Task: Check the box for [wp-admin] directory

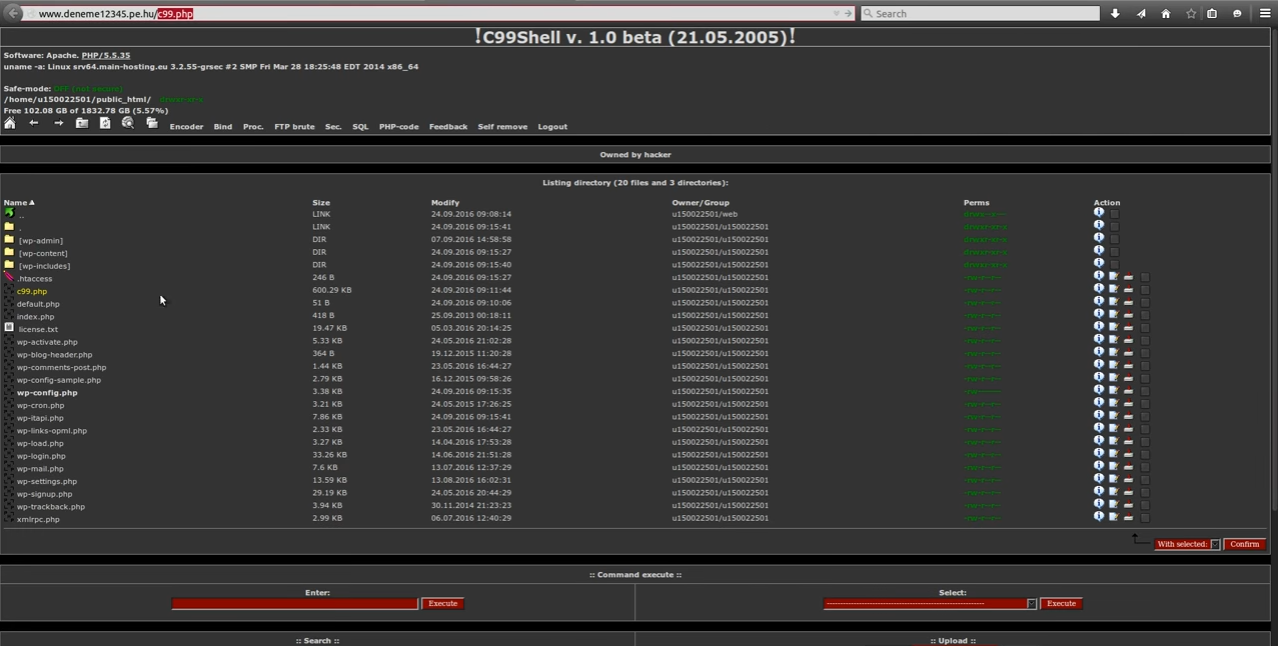Action: coord(1114,239)
